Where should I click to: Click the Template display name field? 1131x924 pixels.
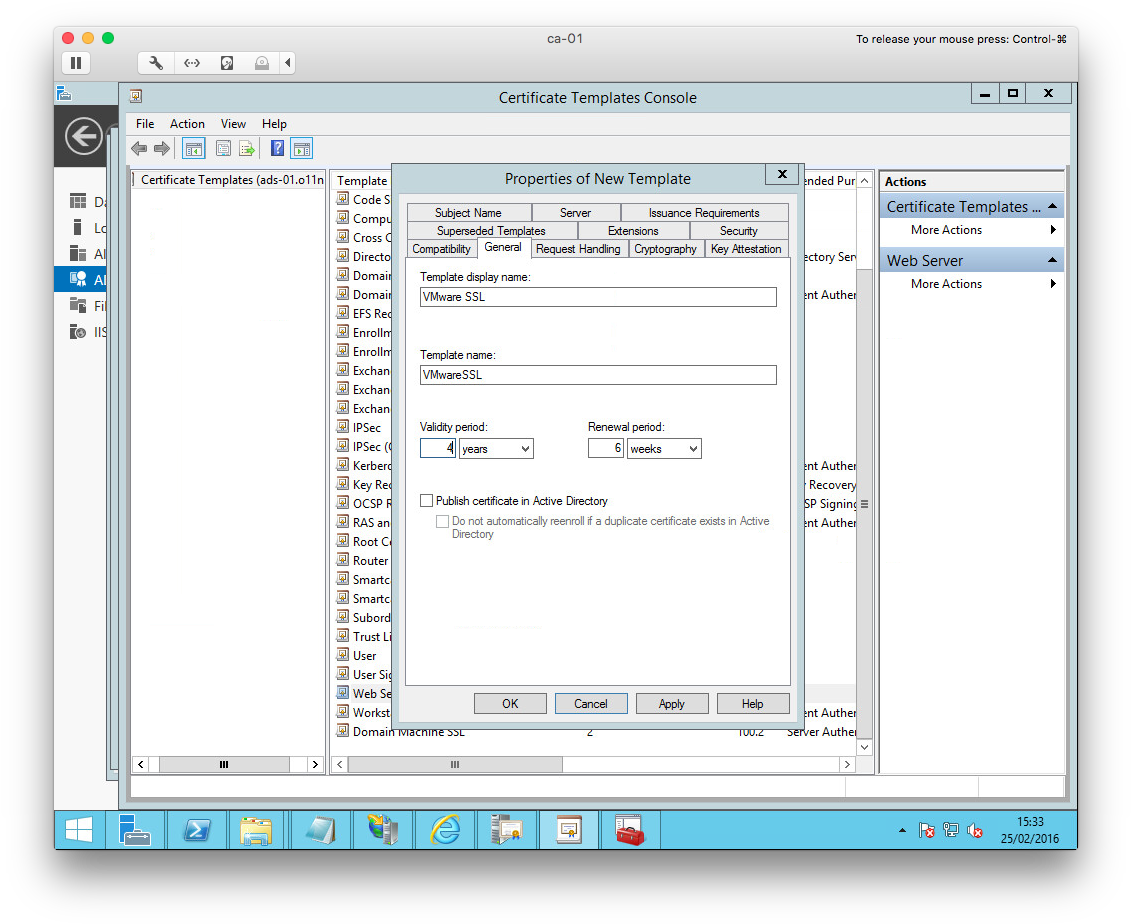coord(598,297)
